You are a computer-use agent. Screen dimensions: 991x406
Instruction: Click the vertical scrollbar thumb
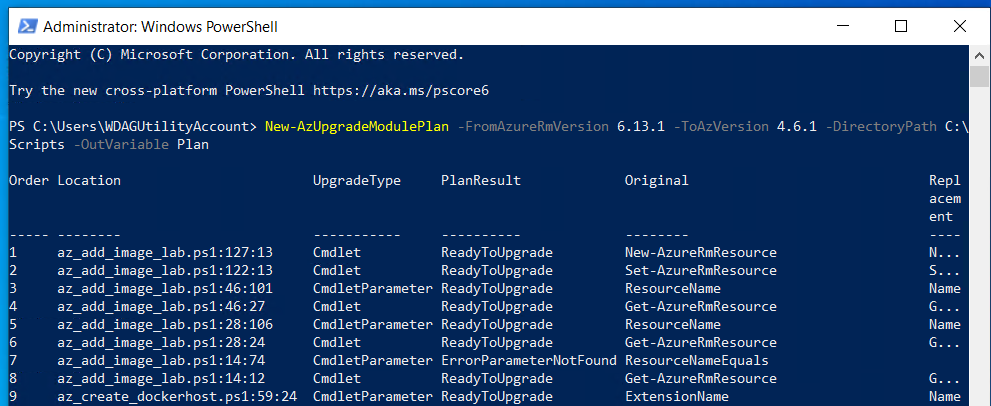click(978, 77)
